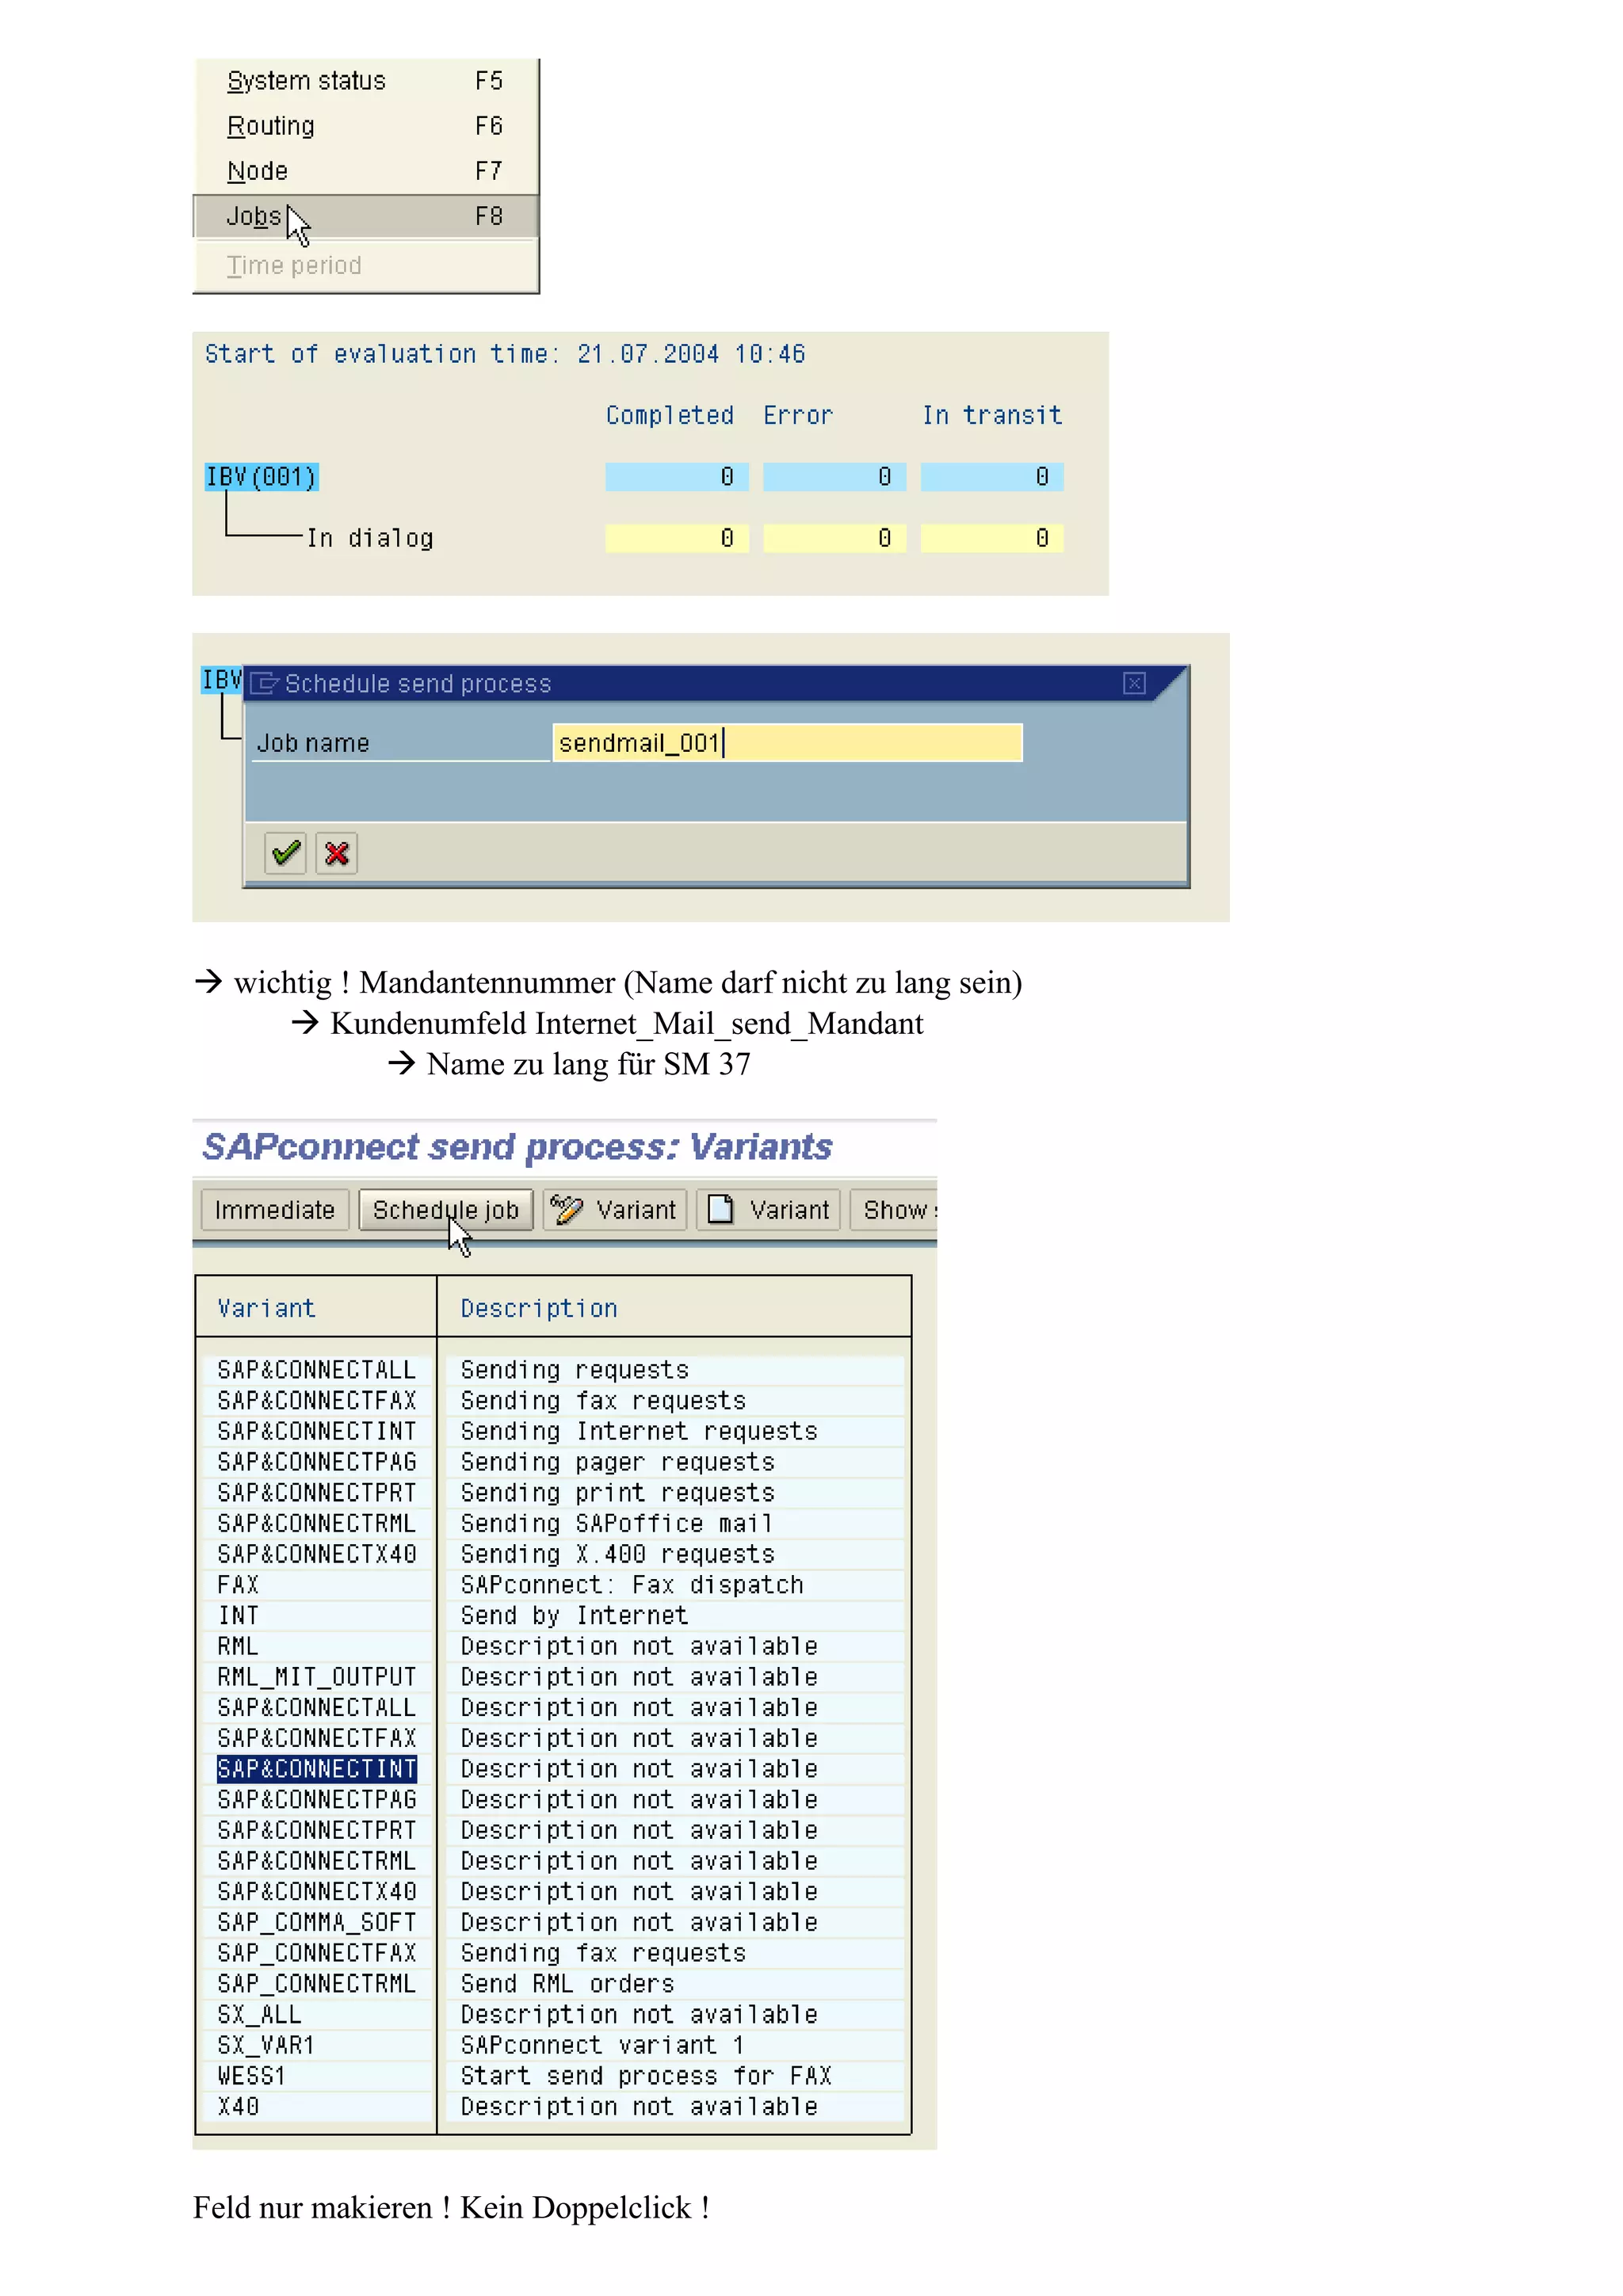Click into the Job name input field
1623x2296 pixels.
787,743
